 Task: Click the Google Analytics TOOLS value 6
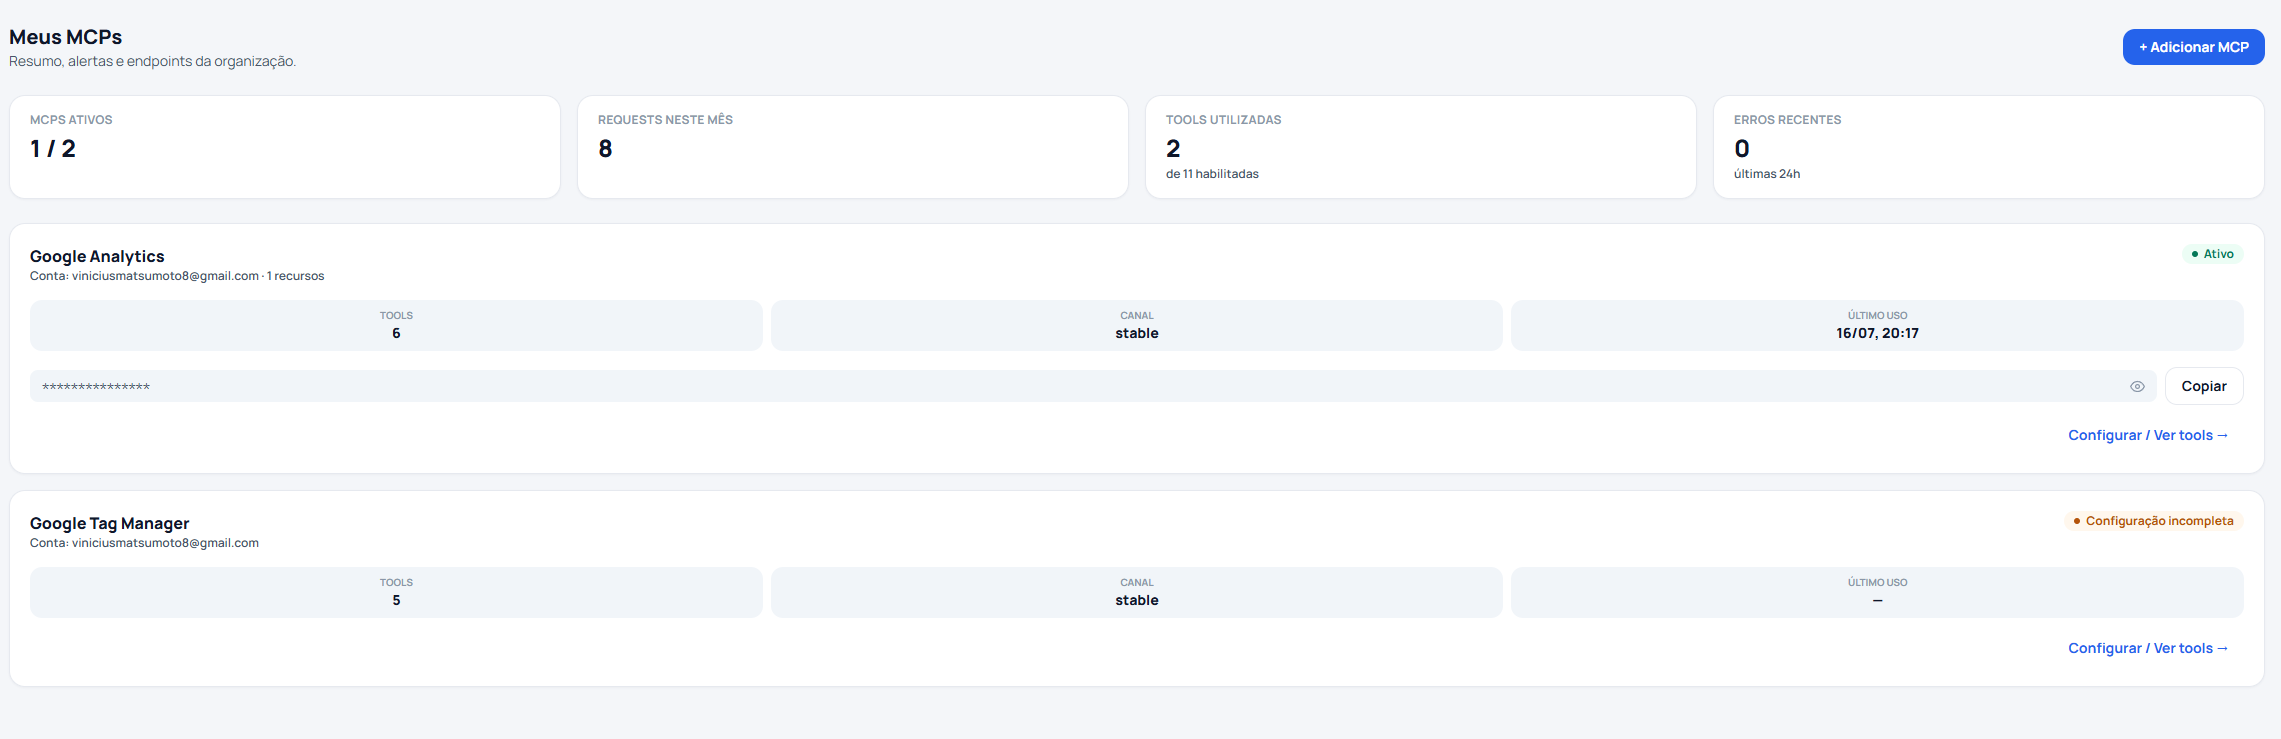pos(396,333)
